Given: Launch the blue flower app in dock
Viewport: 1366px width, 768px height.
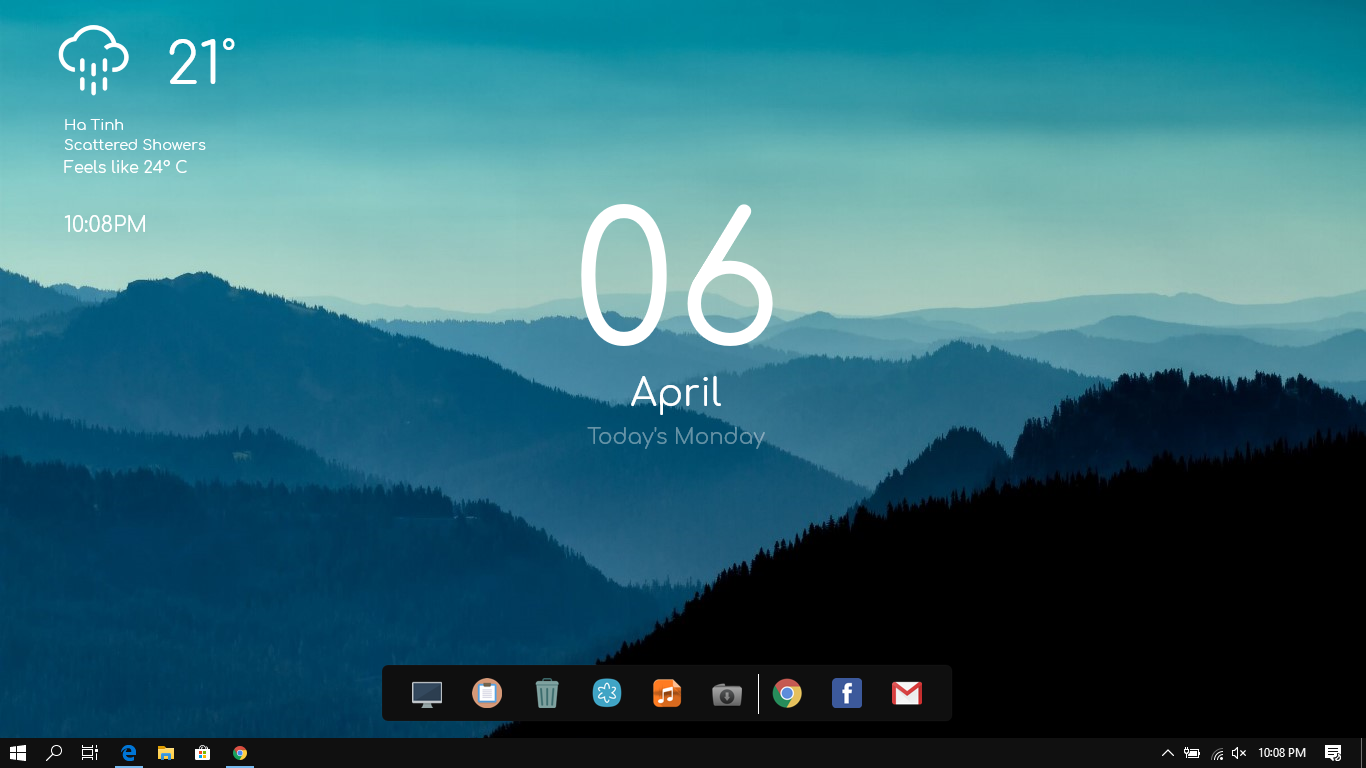Looking at the screenshot, I should point(607,693).
